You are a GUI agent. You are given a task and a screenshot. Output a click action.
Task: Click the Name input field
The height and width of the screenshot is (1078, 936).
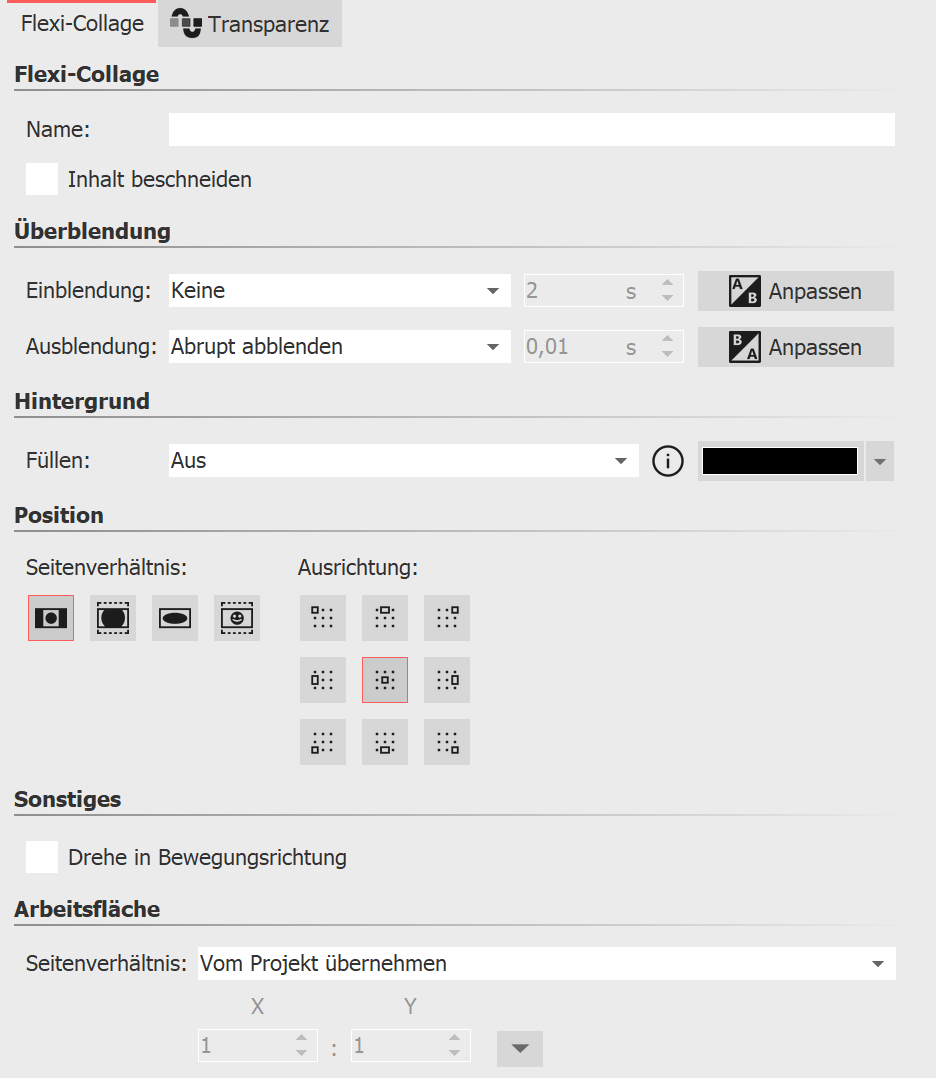(531, 130)
